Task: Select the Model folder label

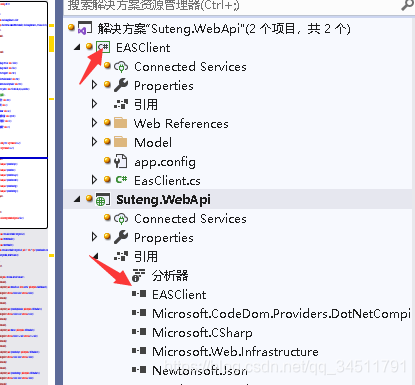Action: (153, 143)
